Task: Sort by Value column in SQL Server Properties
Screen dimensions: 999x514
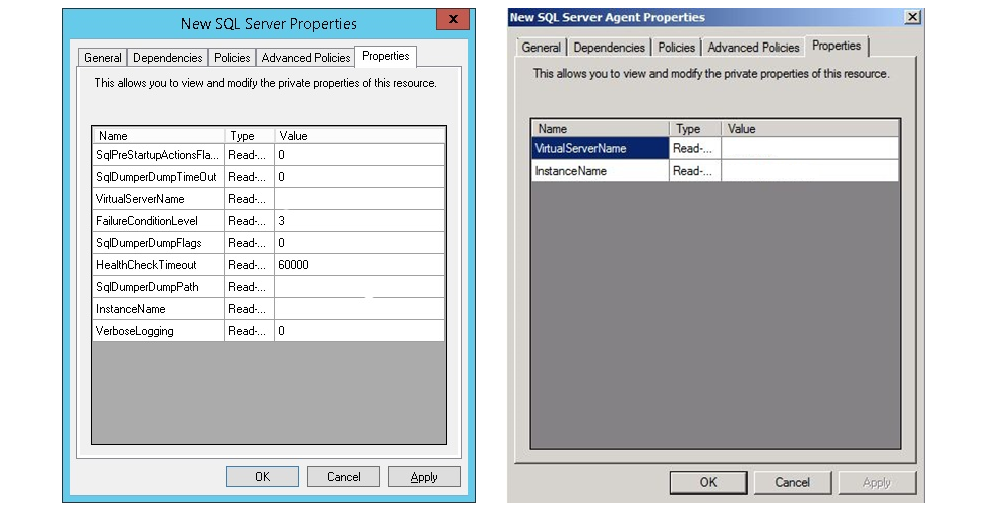Action: (x=360, y=136)
